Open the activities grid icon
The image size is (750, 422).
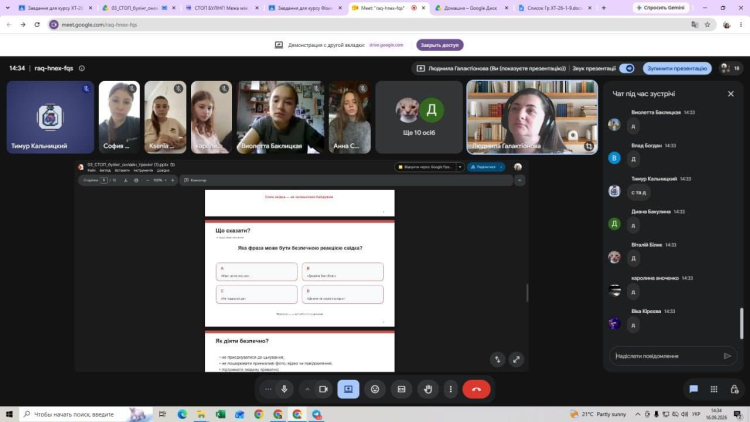coord(714,389)
